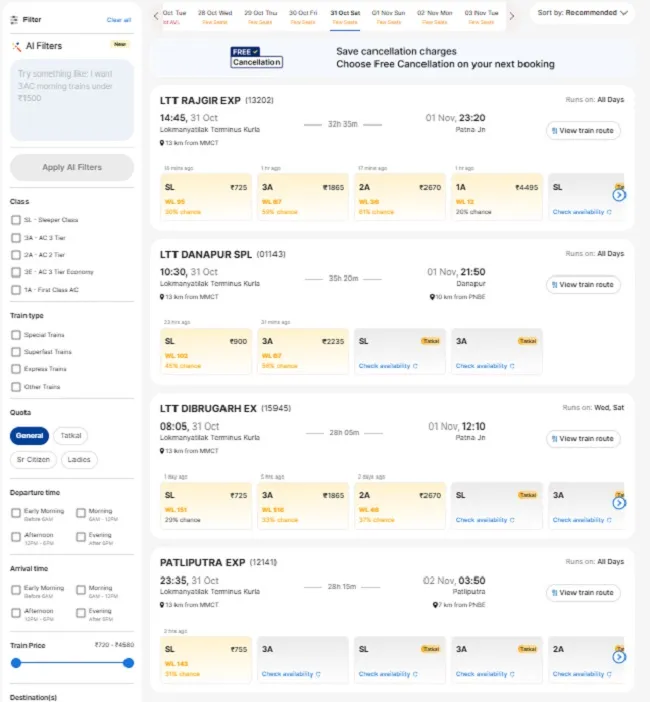The height and width of the screenshot is (702, 650).
Task: Tick 3A - AC 3 Tier checkbox
Action: click(x=16, y=238)
